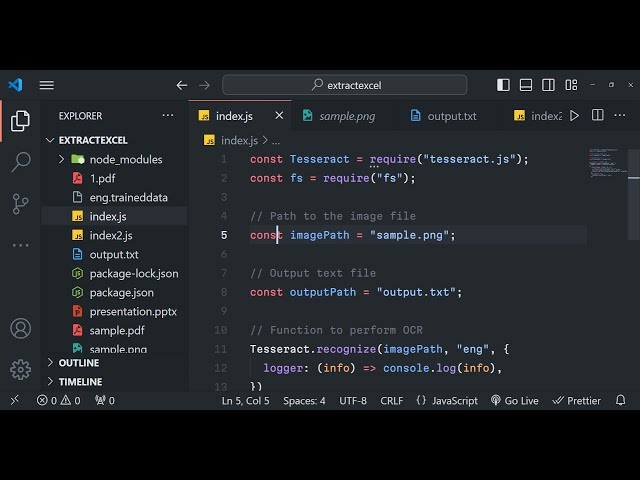Toggle the bottom panel layout button
The height and width of the screenshot is (480, 640).
[526, 85]
